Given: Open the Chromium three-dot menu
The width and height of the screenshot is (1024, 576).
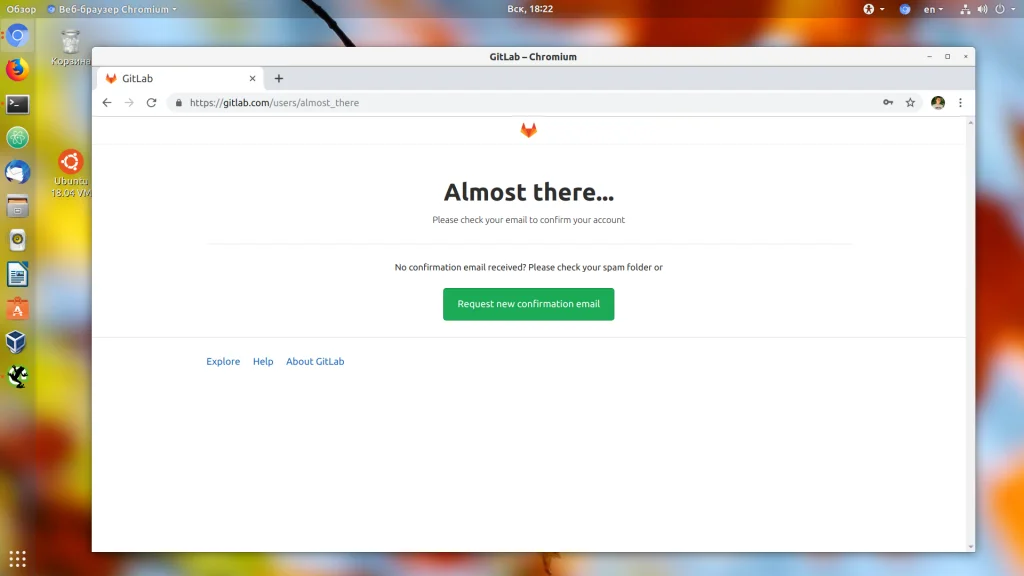Looking at the screenshot, I should tap(960, 103).
